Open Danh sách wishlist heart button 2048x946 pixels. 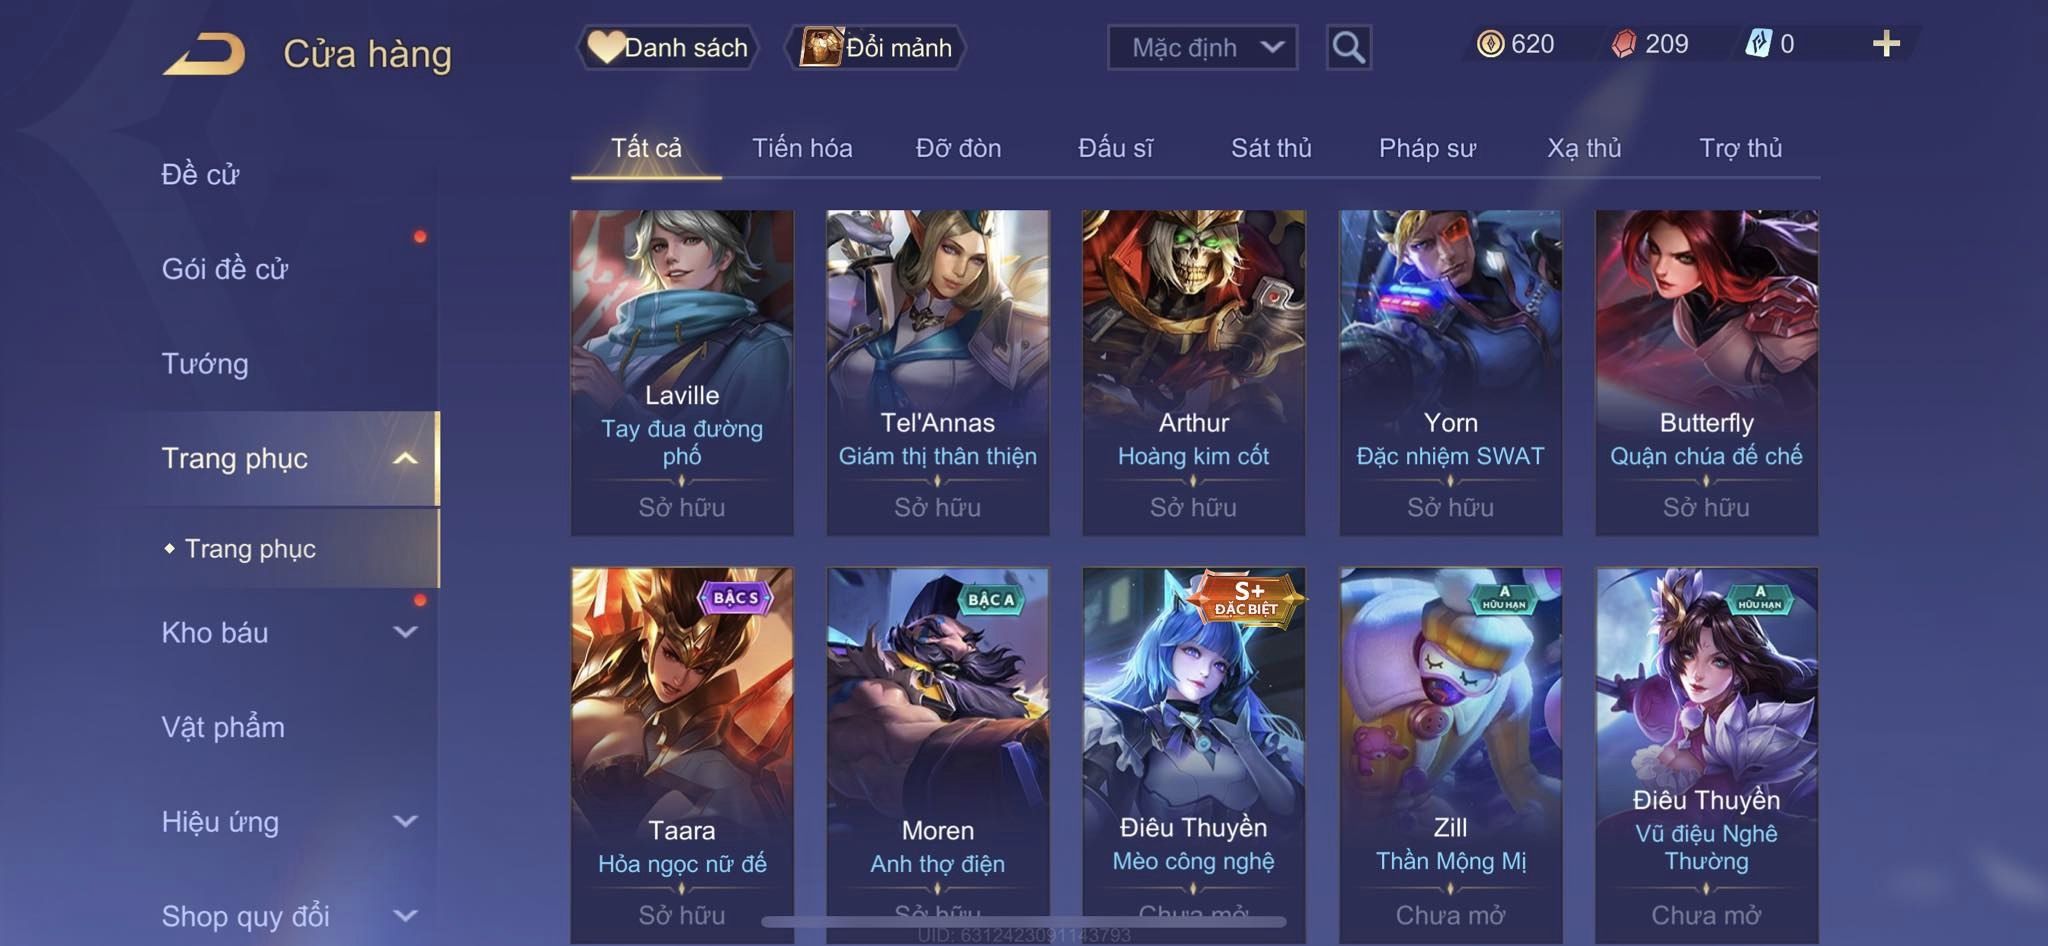667,47
